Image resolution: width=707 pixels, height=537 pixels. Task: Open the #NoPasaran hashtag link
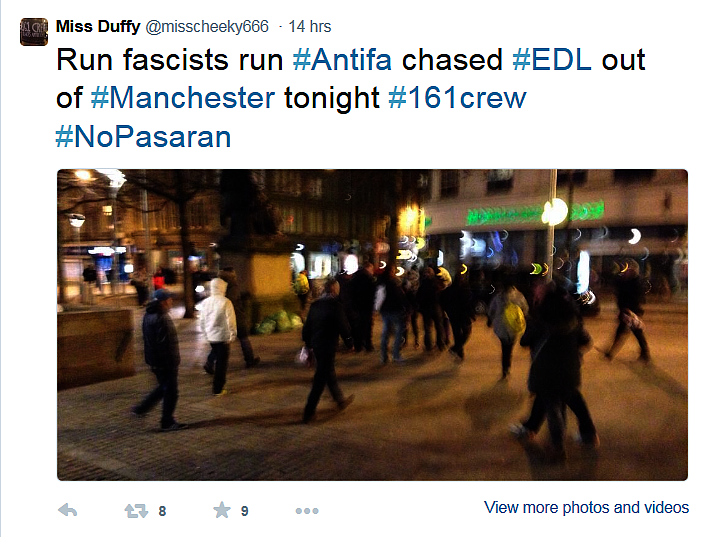143,137
